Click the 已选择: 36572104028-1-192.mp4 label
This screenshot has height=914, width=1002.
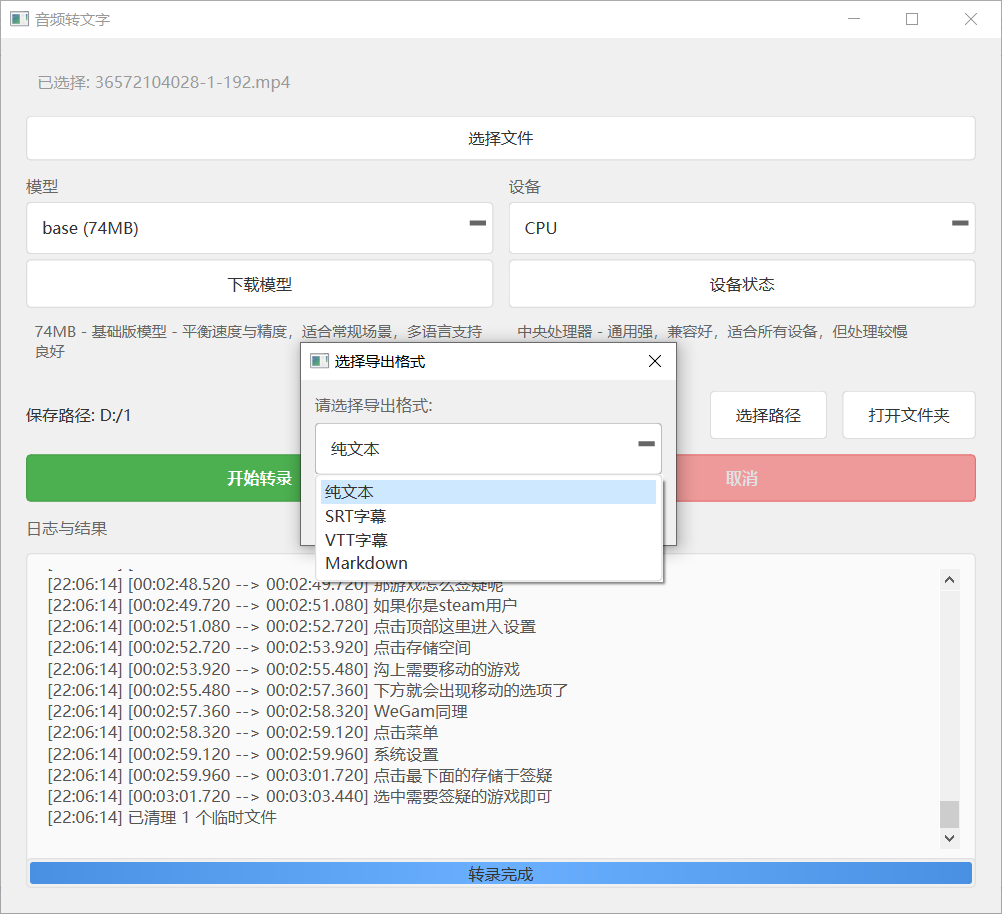(164, 82)
